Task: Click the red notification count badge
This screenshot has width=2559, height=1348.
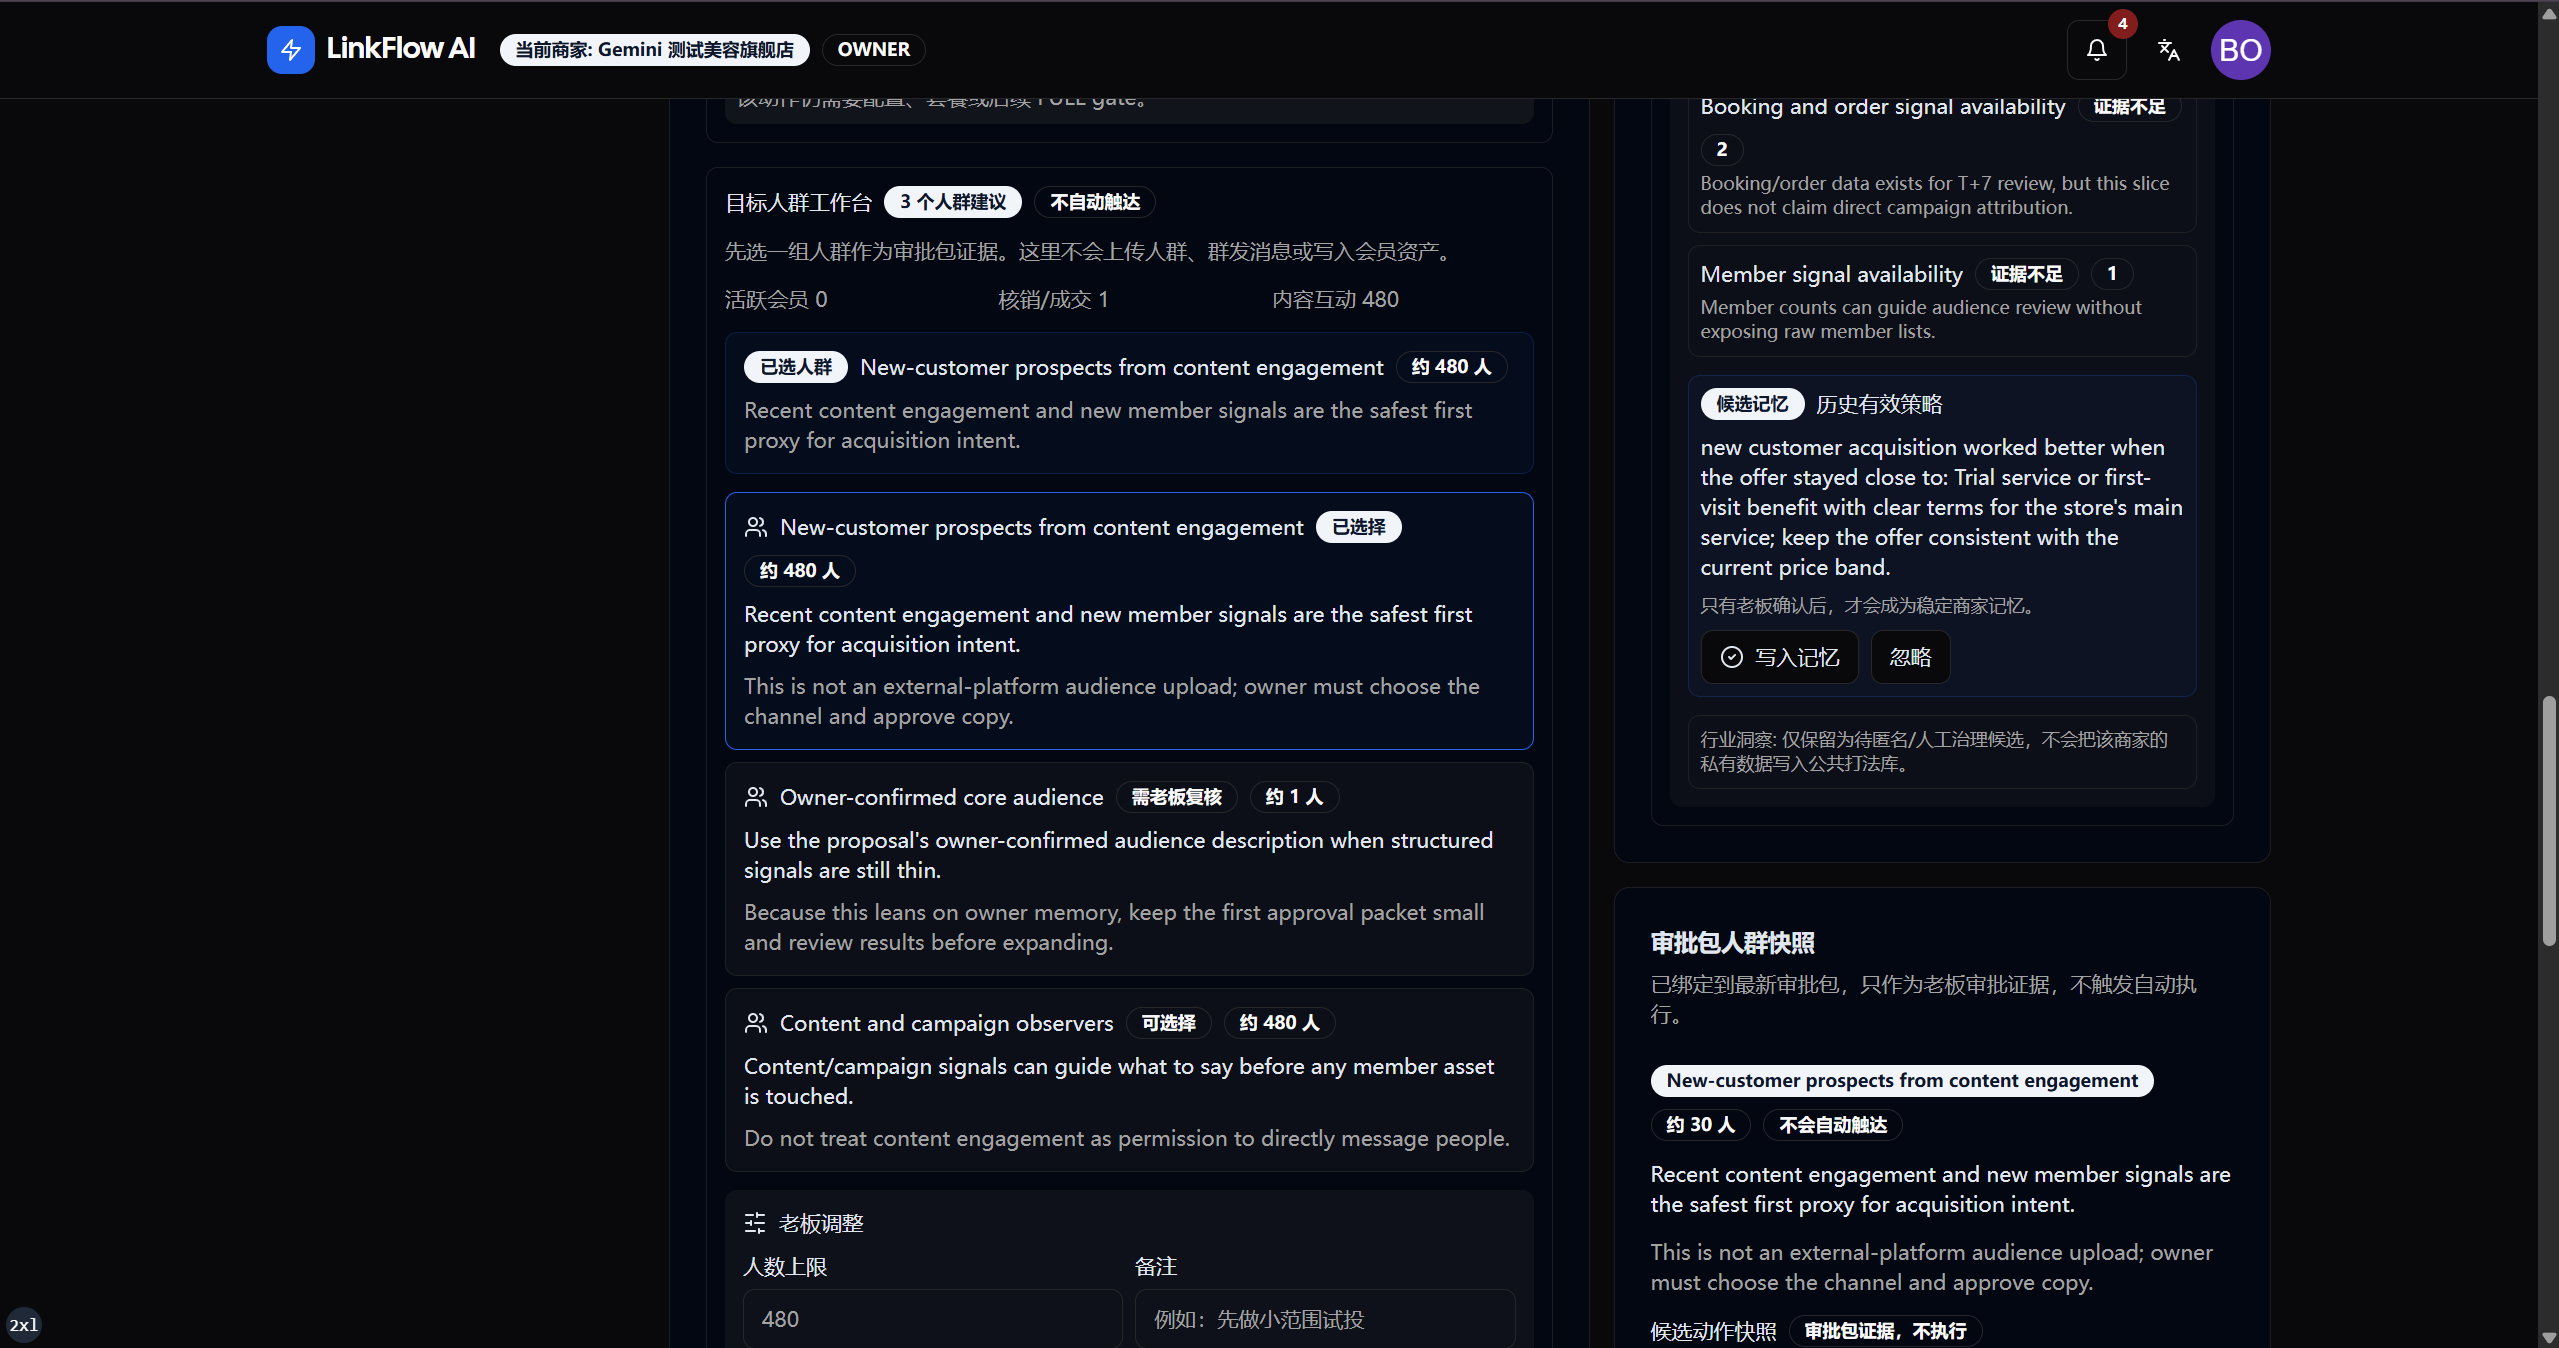Action: pos(2122,23)
